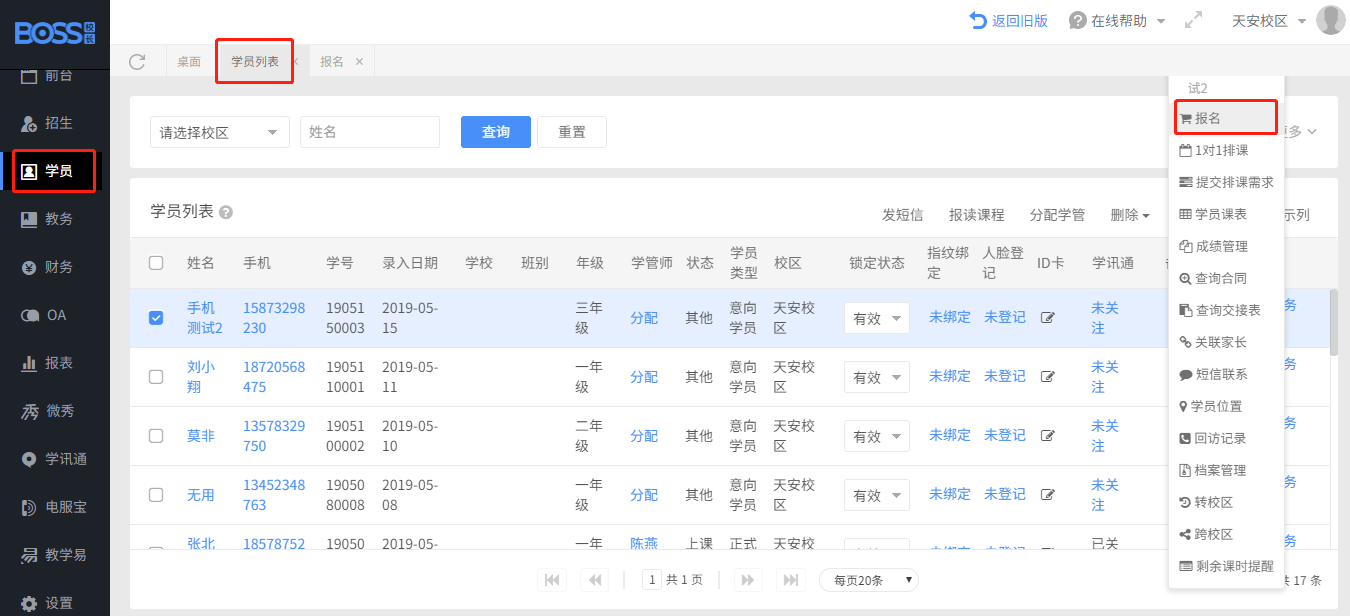Check the row checkbox for 莫非
Screen dimensions: 1350x616
pos(156,436)
